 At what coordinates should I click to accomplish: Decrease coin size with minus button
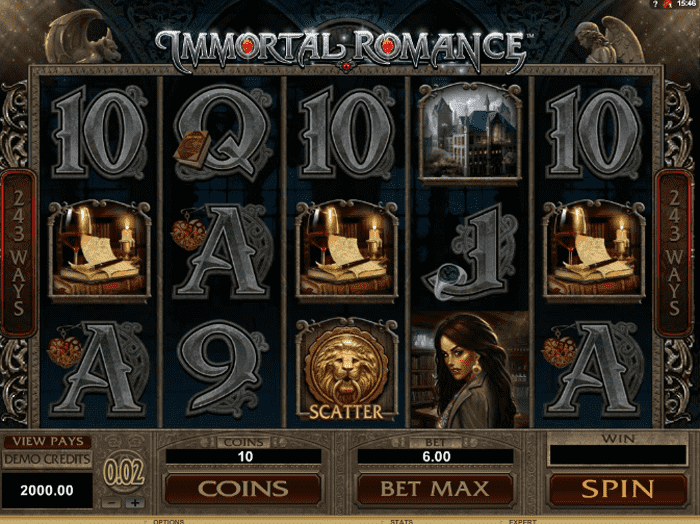pyautogui.click(x=111, y=503)
